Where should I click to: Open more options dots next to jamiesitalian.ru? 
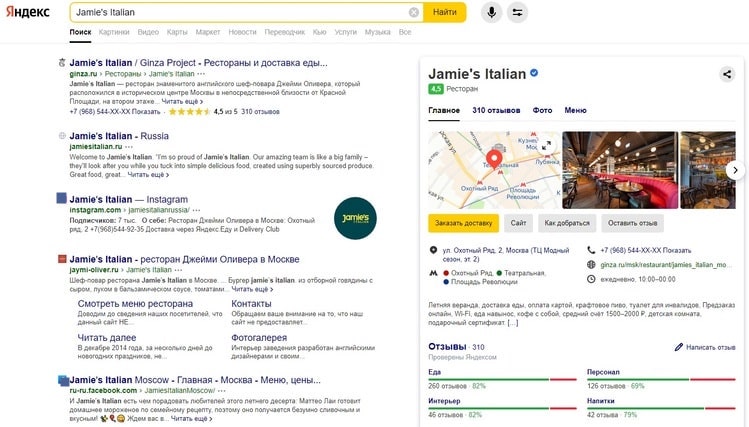tap(129, 147)
